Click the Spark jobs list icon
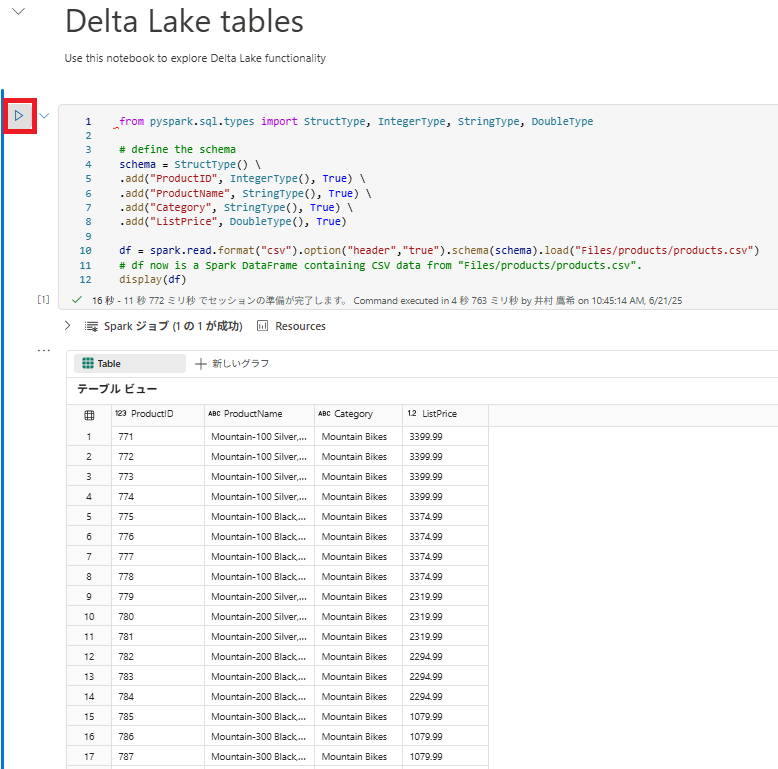The image size is (778, 769). click(x=91, y=326)
